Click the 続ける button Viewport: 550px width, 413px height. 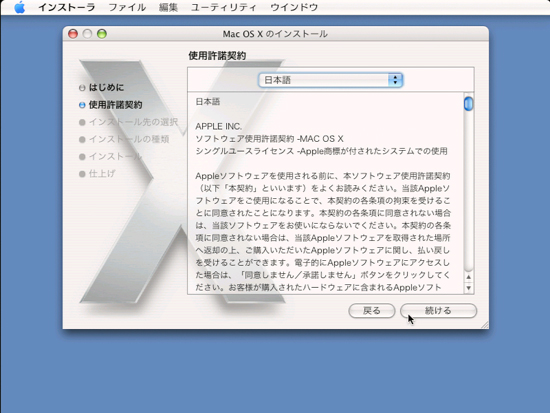438,311
